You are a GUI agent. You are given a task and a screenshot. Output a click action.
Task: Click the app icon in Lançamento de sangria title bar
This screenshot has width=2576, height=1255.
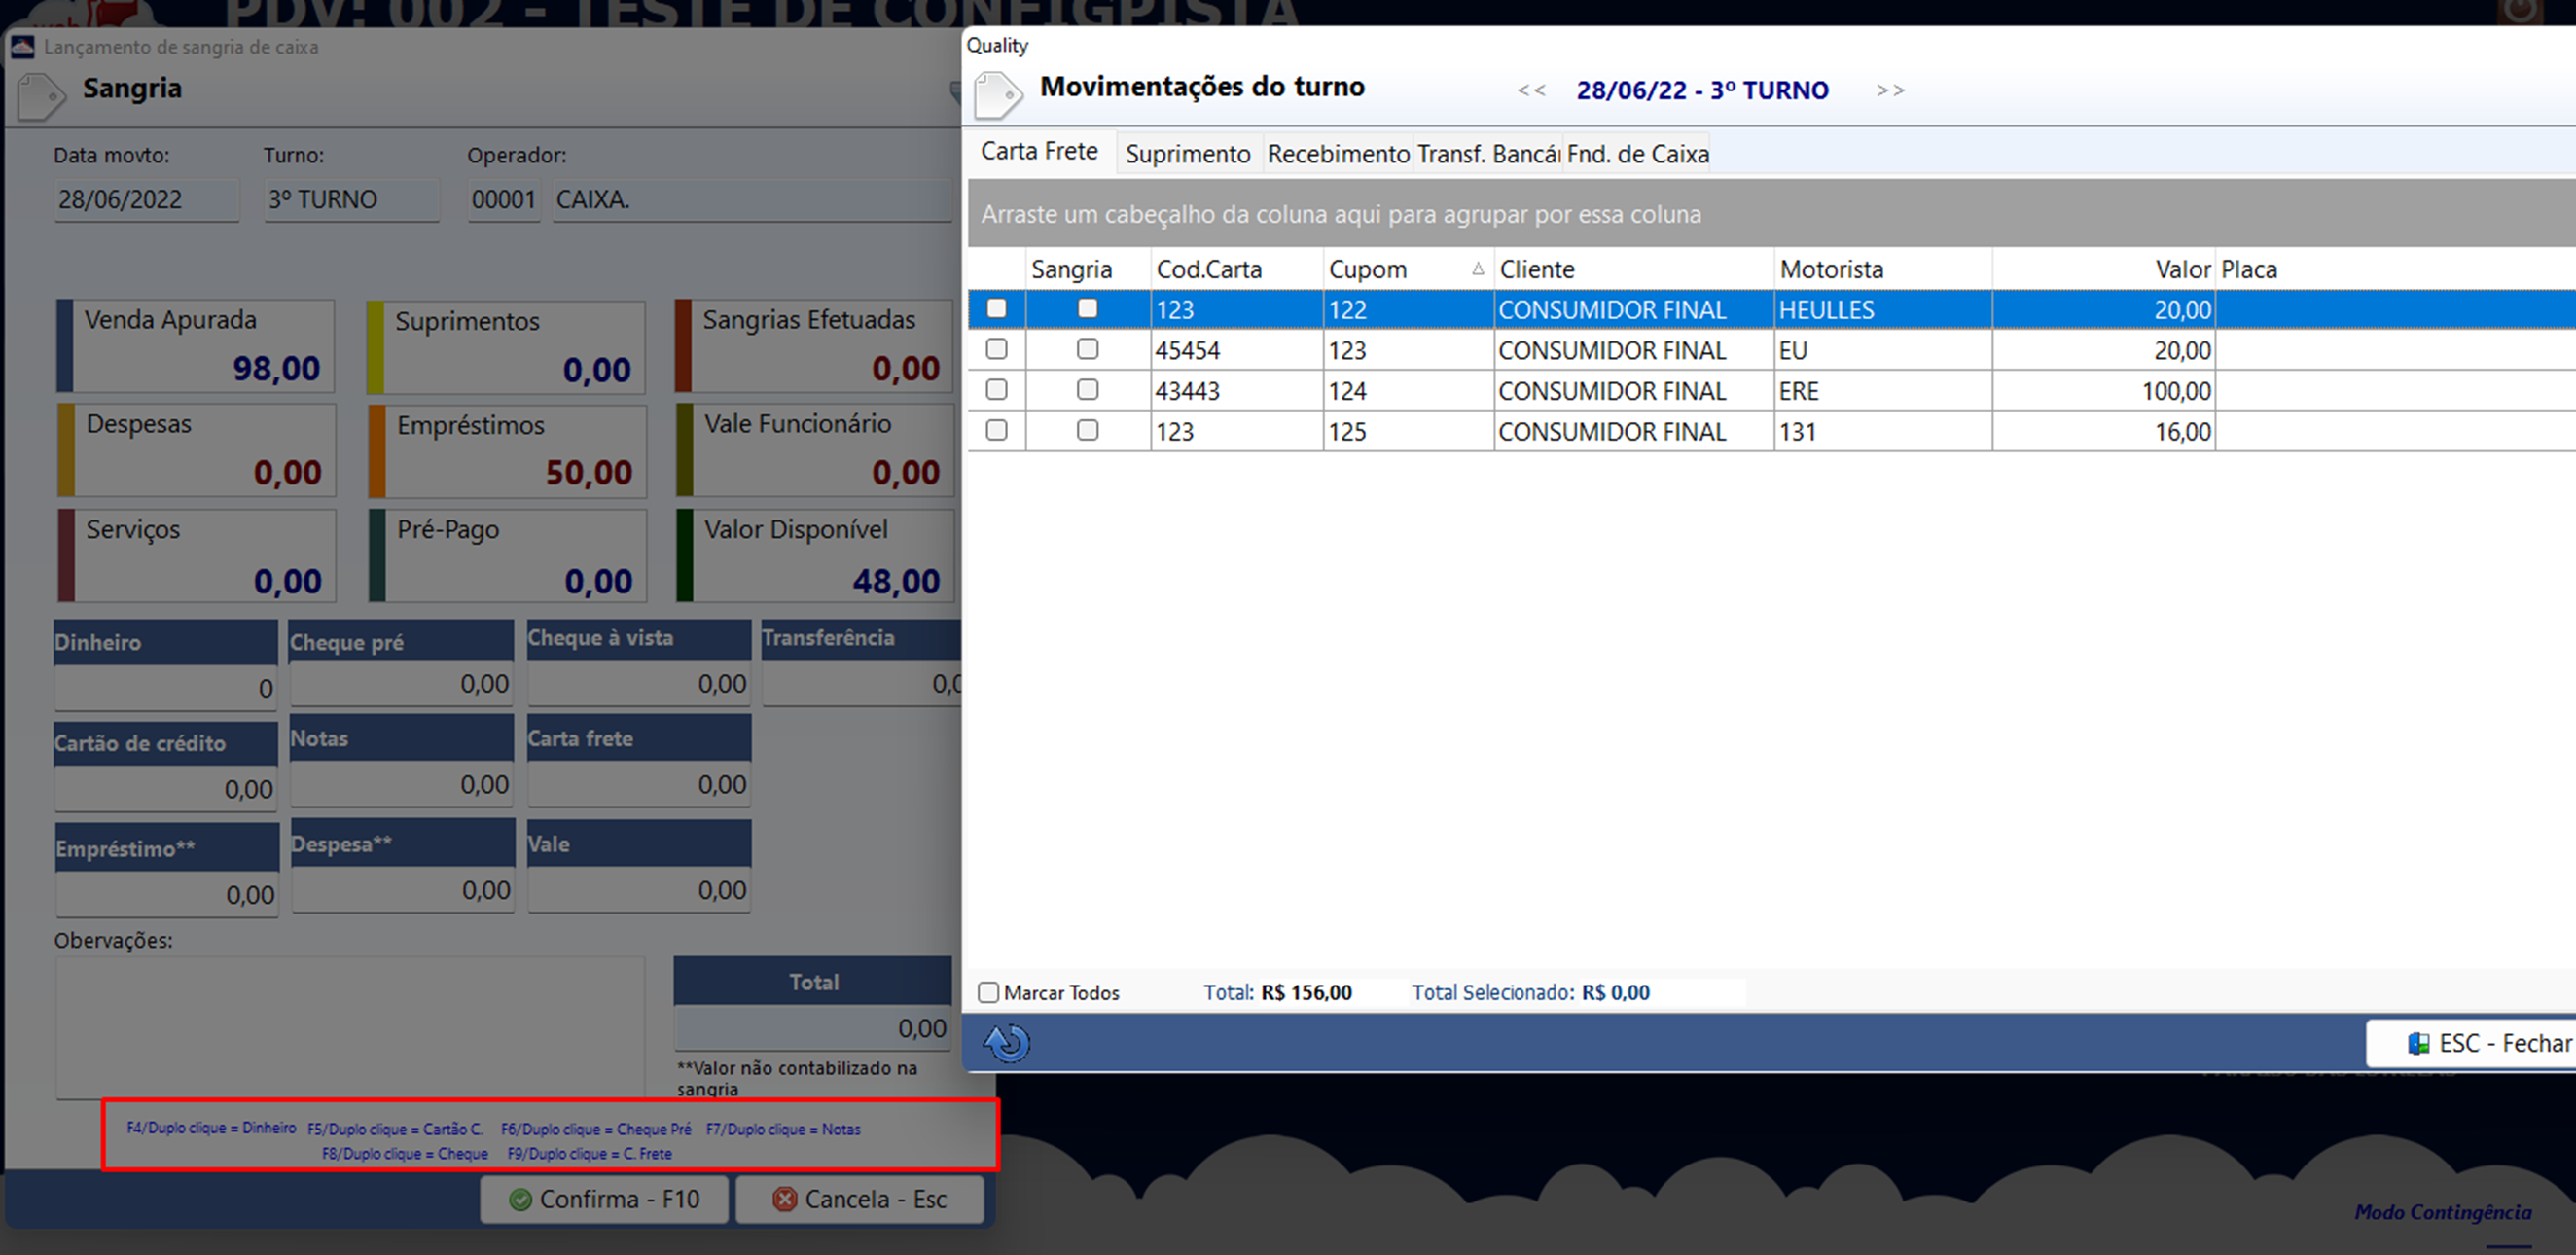pos(22,47)
